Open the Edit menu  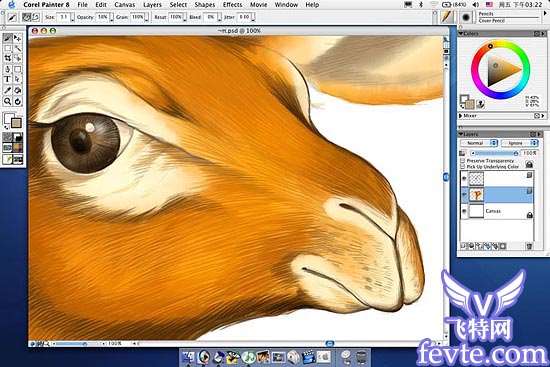pyautogui.click(x=101, y=5)
